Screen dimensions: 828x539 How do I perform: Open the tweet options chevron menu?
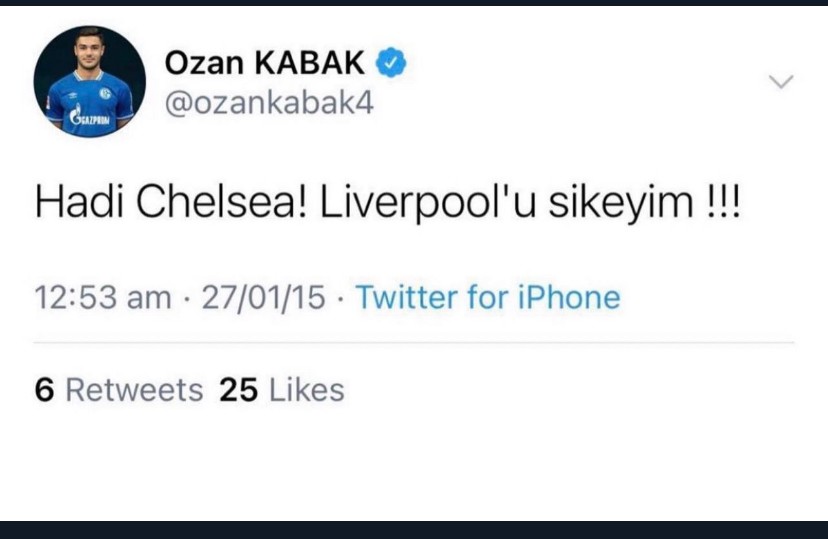[x=779, y=81]
